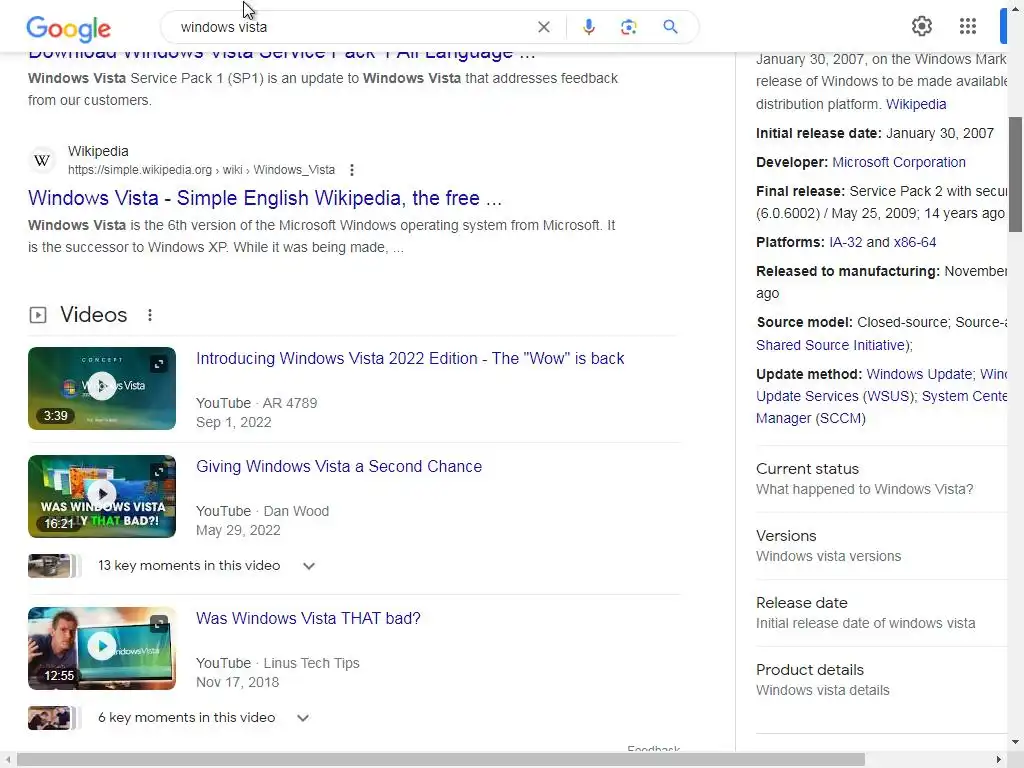Open Product details: Windows vista details
This screenshot has height=768, width=1024.
point(882,680)
